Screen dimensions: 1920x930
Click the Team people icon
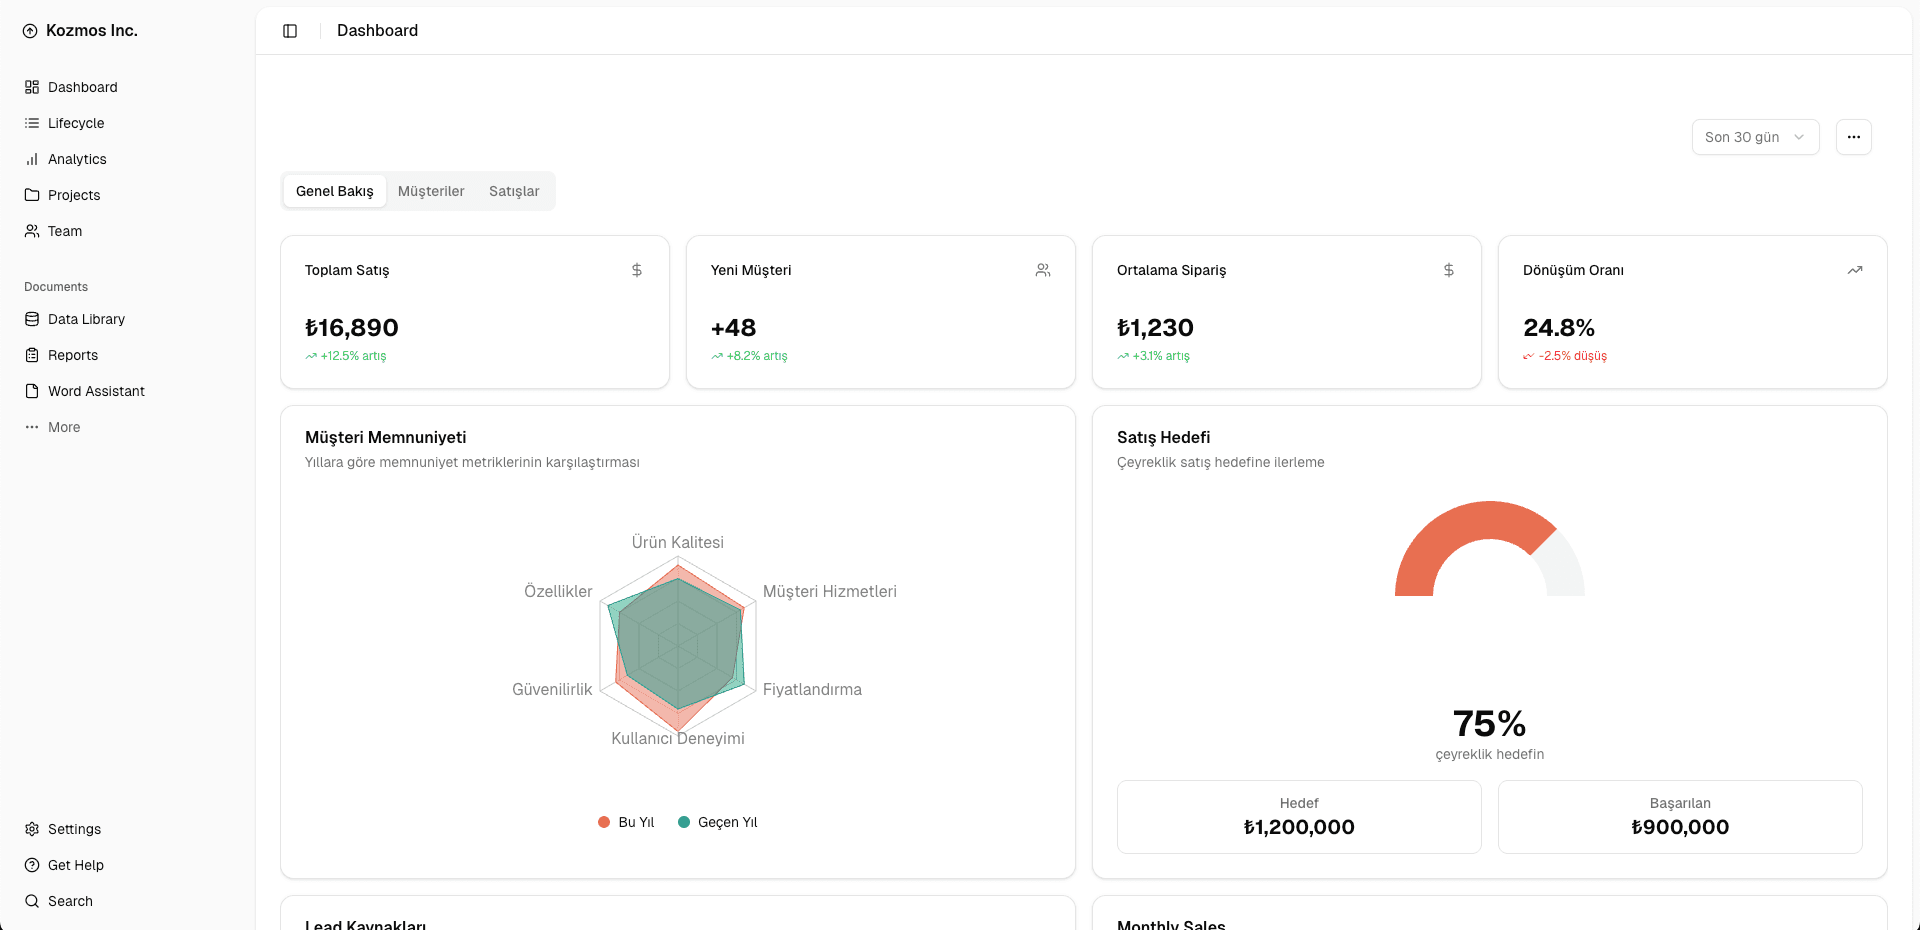point(32,231)
